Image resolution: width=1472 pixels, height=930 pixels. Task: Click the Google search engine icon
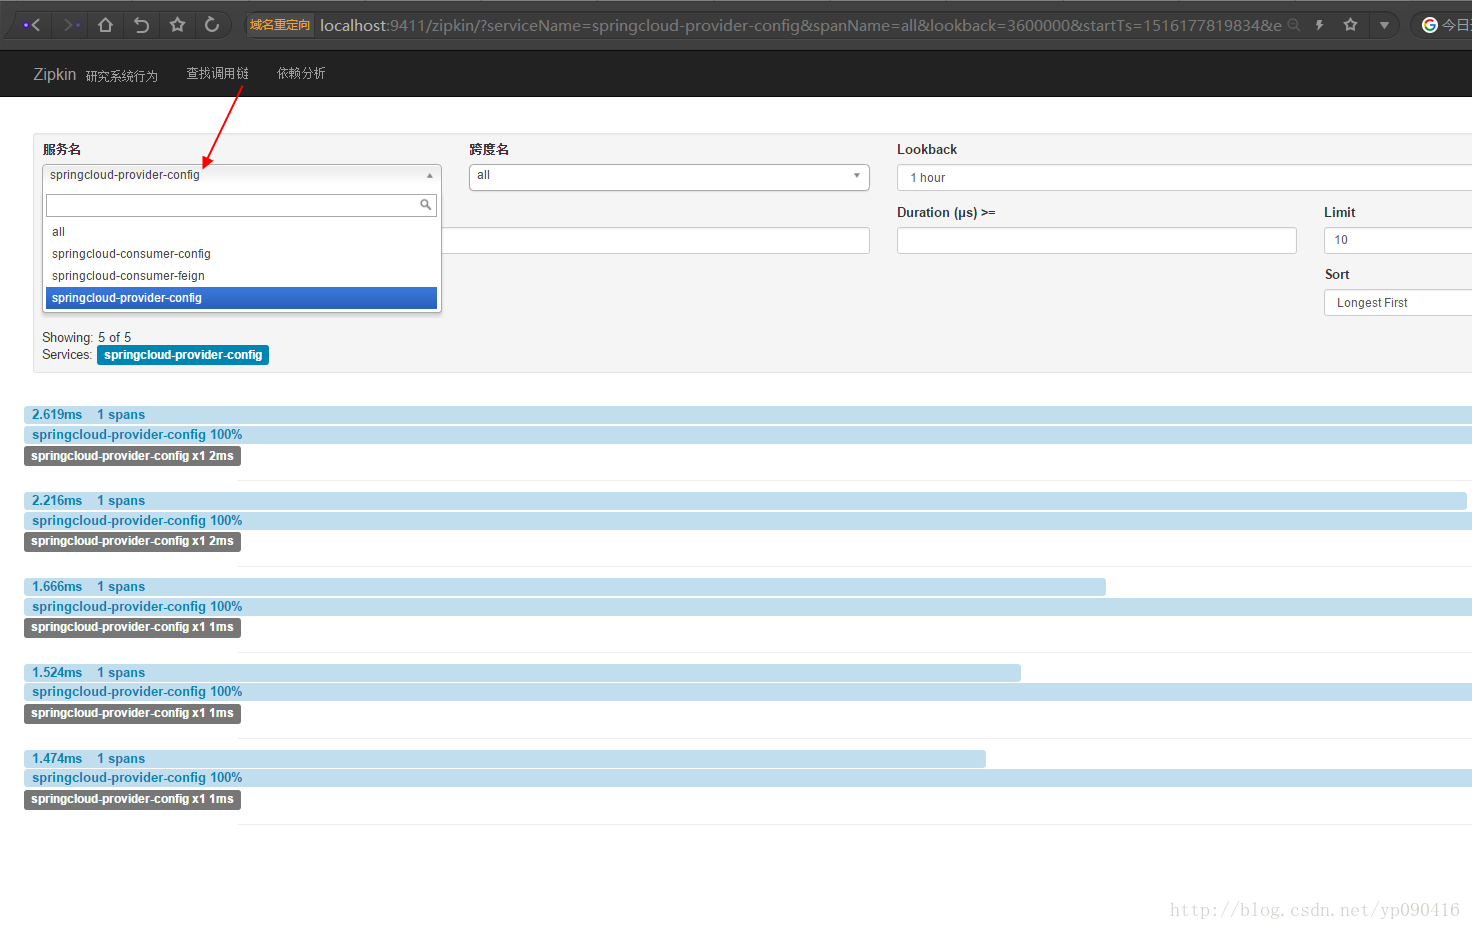tap(1430, 25)
